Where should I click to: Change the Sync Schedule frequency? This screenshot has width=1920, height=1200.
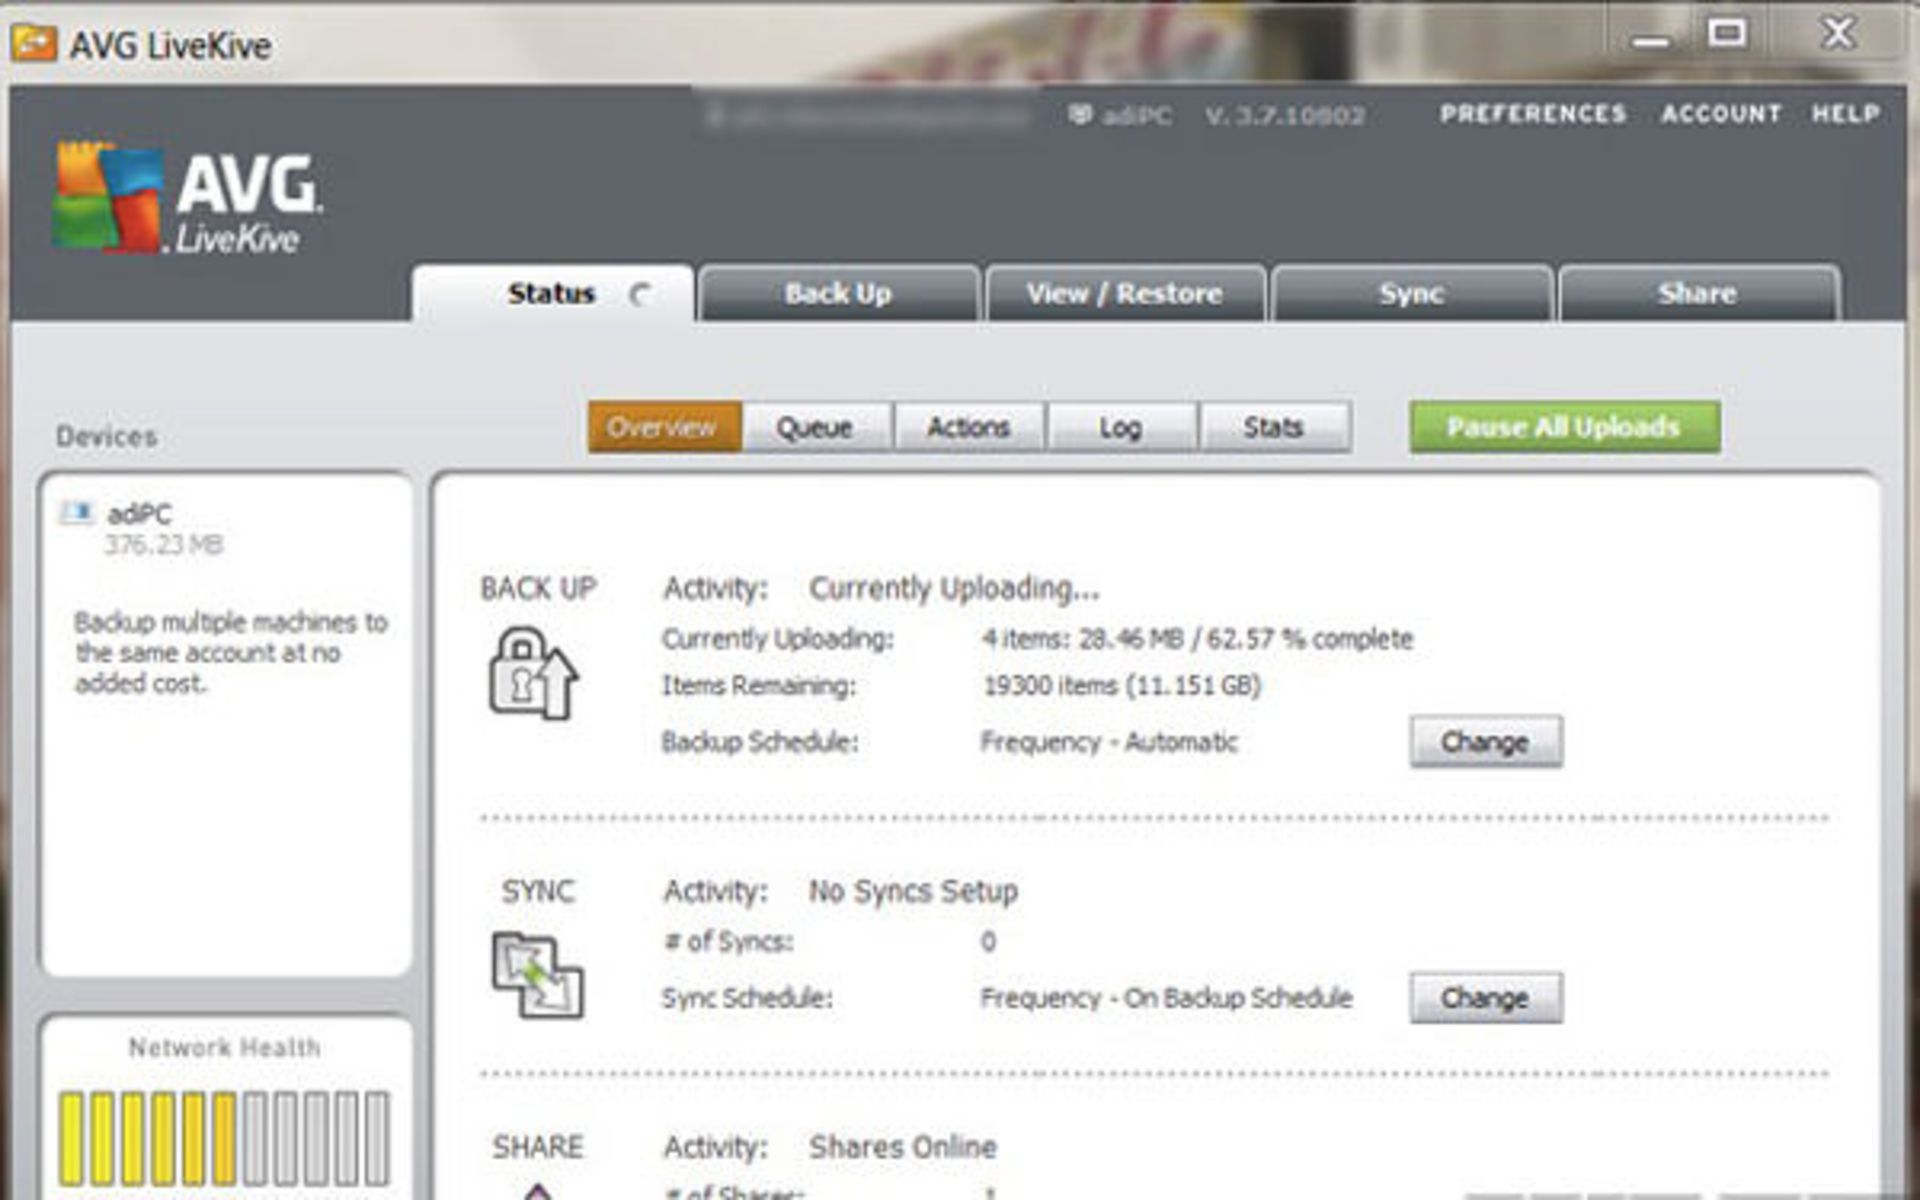pos(1486,998)
